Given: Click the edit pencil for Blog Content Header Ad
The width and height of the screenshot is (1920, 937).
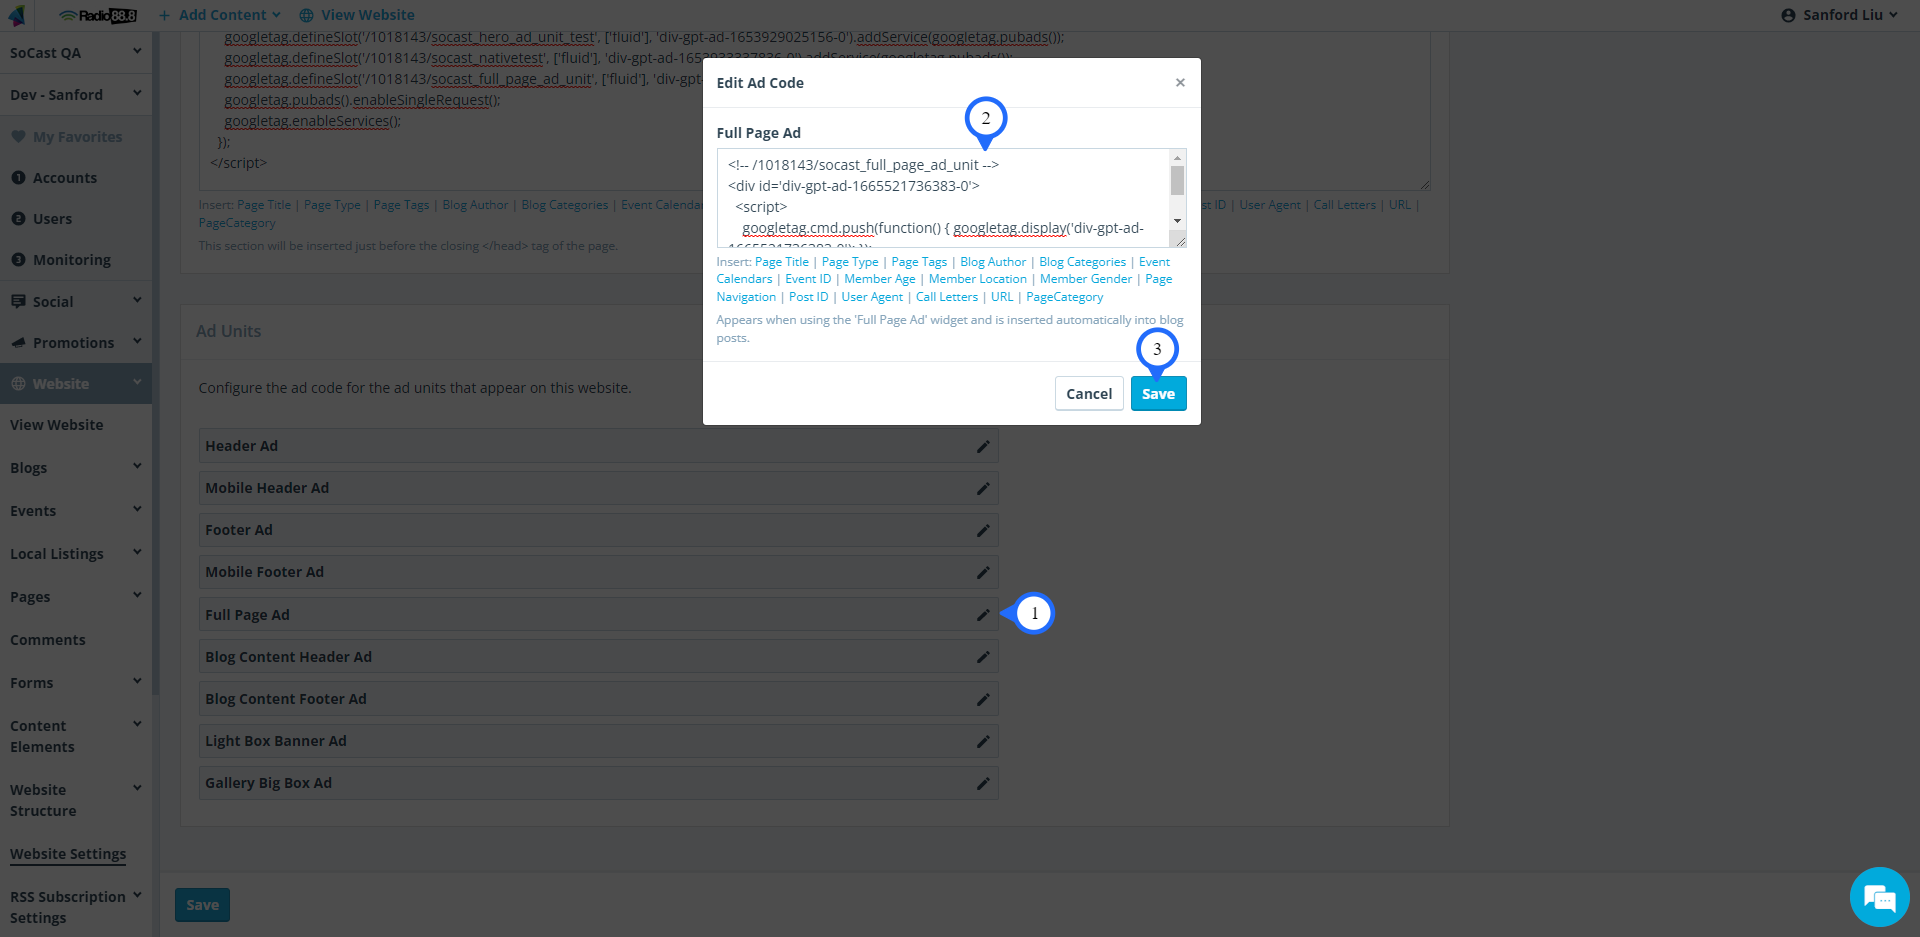Looking at the screenshot, I should point(983,657).
